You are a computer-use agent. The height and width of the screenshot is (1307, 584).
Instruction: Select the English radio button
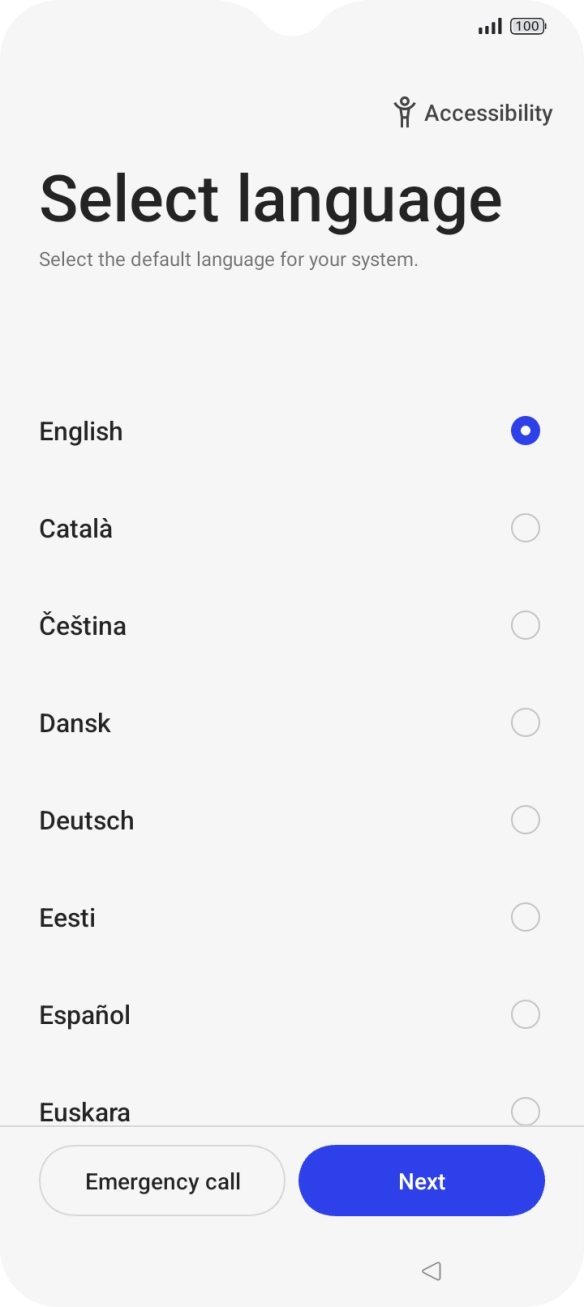(525, 431)
